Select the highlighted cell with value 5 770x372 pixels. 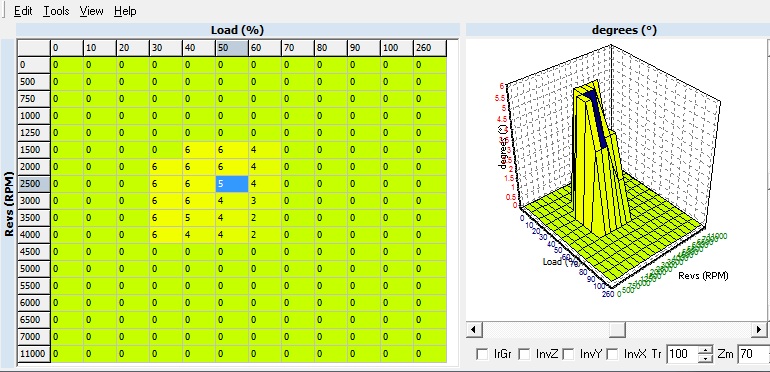[x=232, y=184]
